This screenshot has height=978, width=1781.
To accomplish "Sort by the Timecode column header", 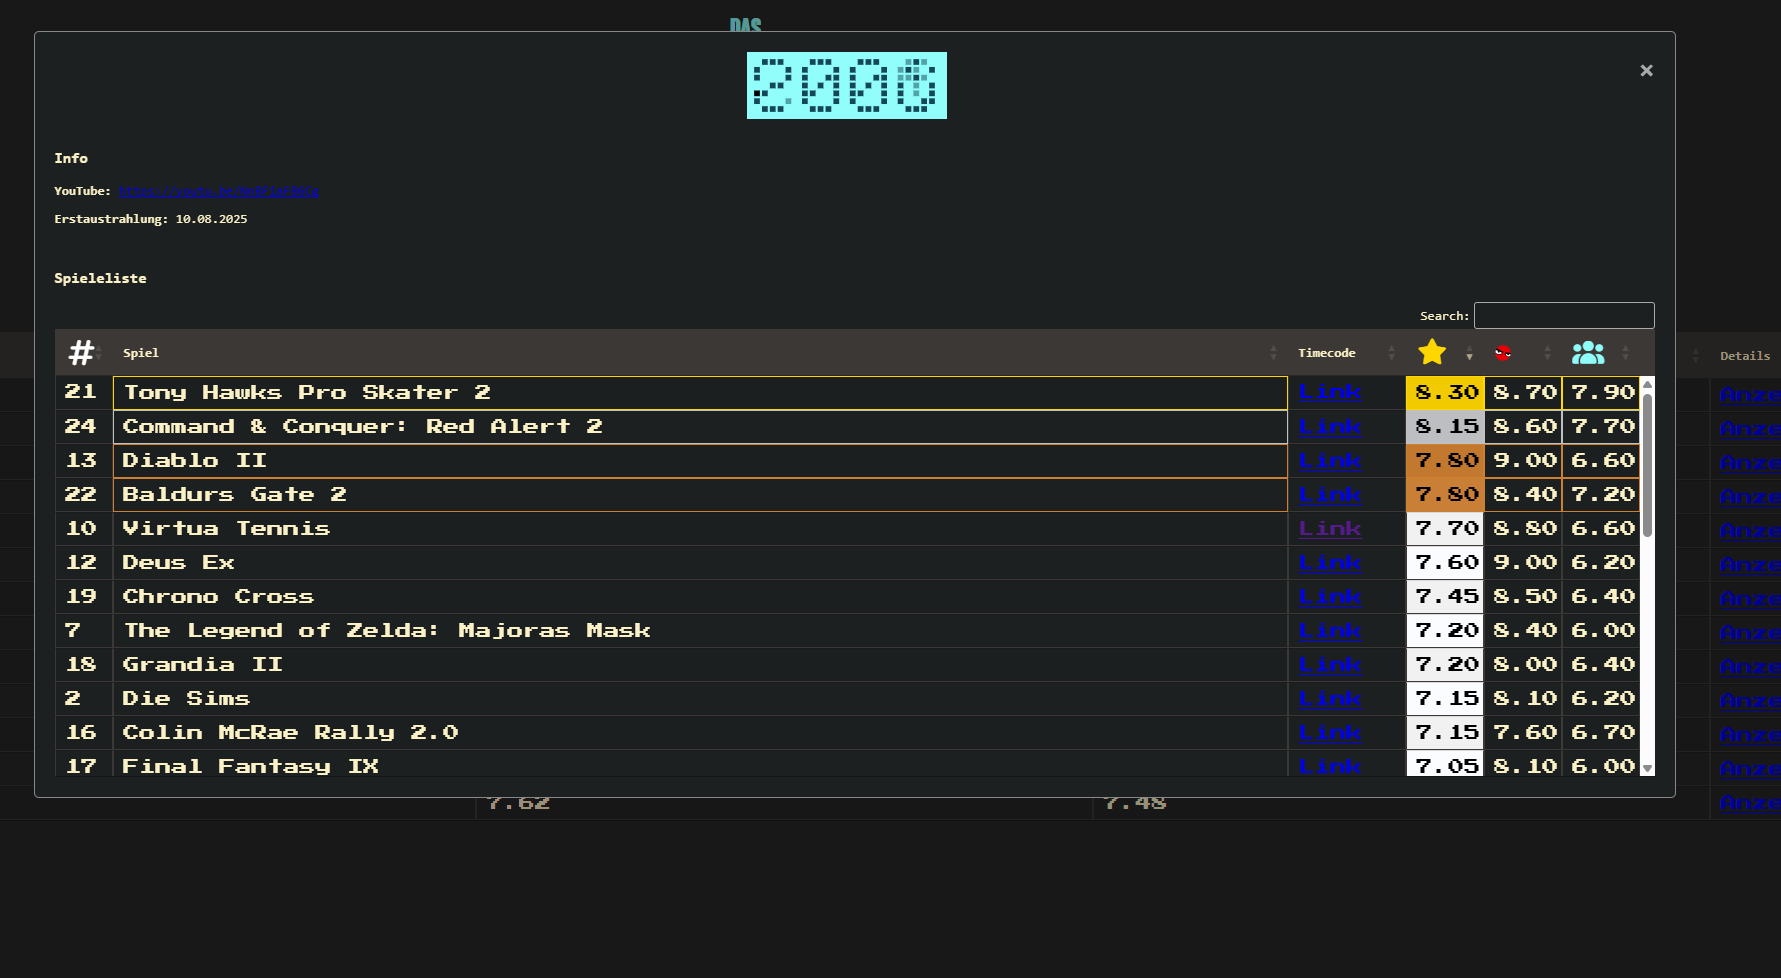I will click(1326, 353).
